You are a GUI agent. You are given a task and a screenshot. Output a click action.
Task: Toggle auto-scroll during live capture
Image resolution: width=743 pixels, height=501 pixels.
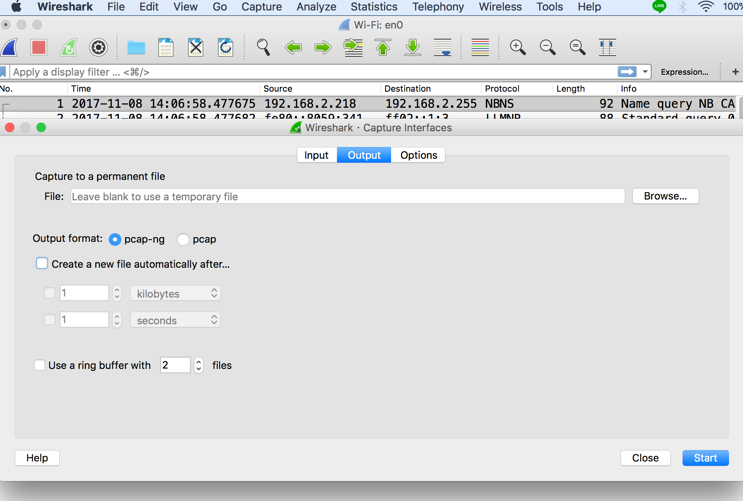point(443,47)
